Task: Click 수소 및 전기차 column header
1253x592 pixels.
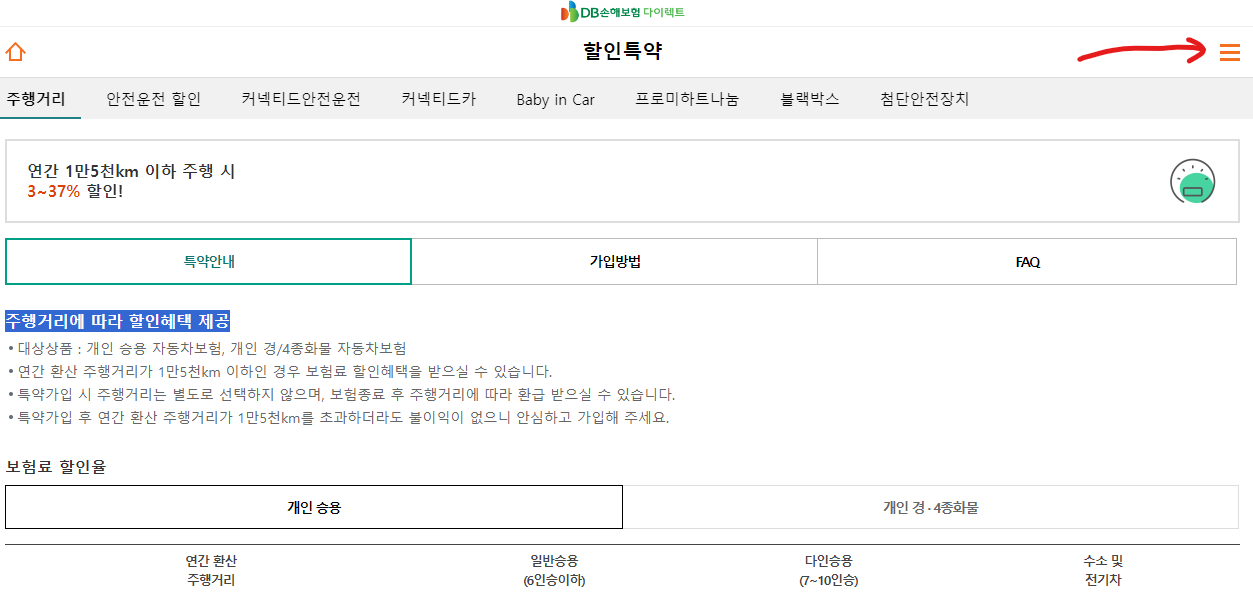Action: 1104,570
